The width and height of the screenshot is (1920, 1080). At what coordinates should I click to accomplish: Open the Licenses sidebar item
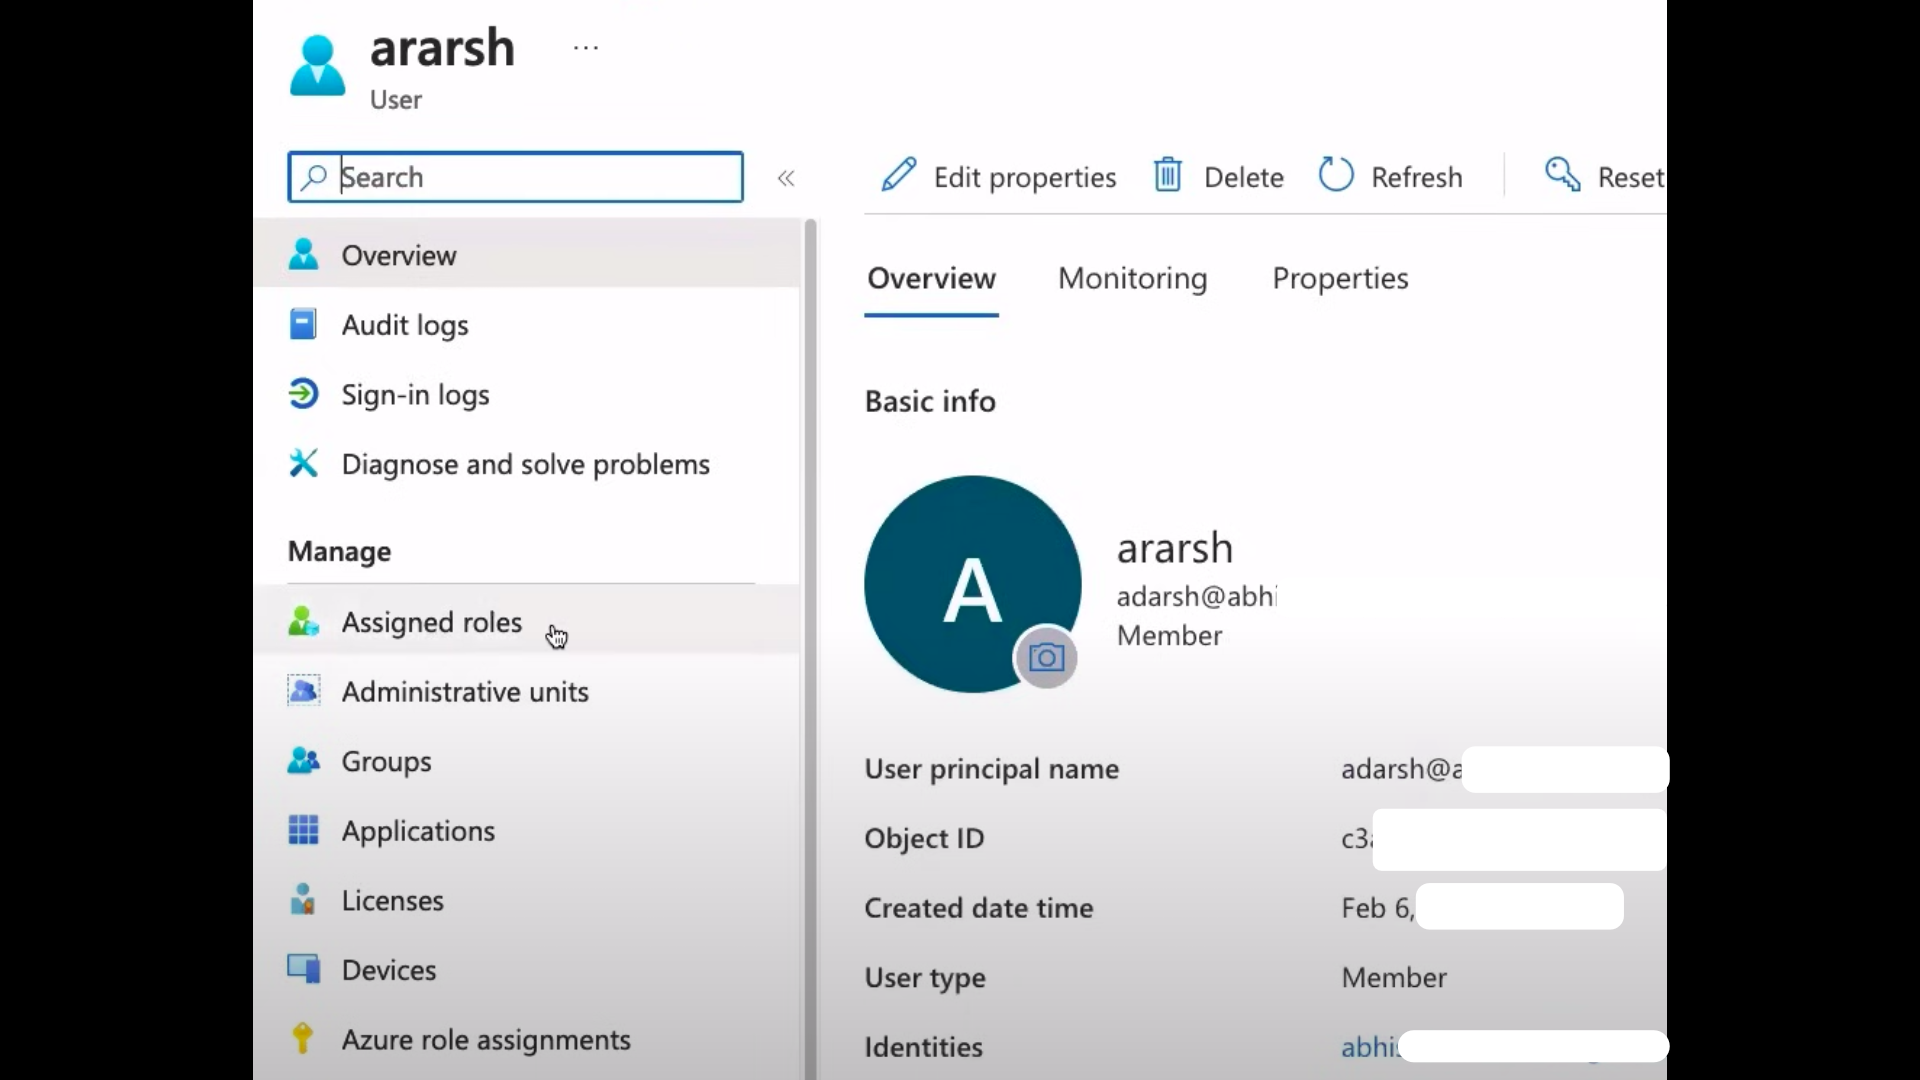point(392,901)
